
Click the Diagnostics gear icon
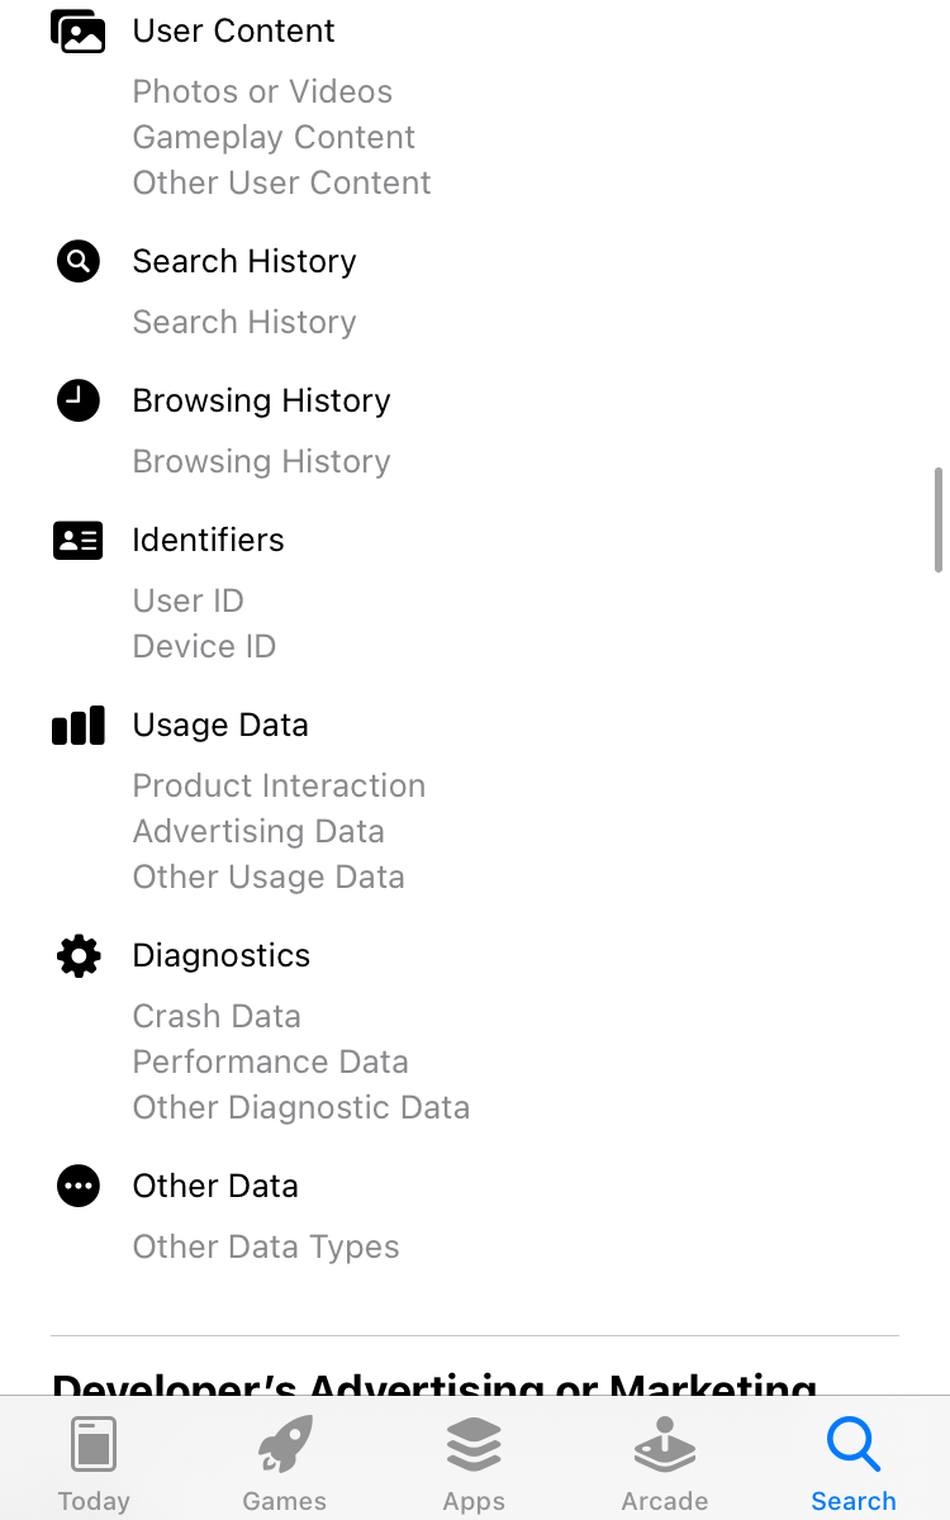(78, 956)
